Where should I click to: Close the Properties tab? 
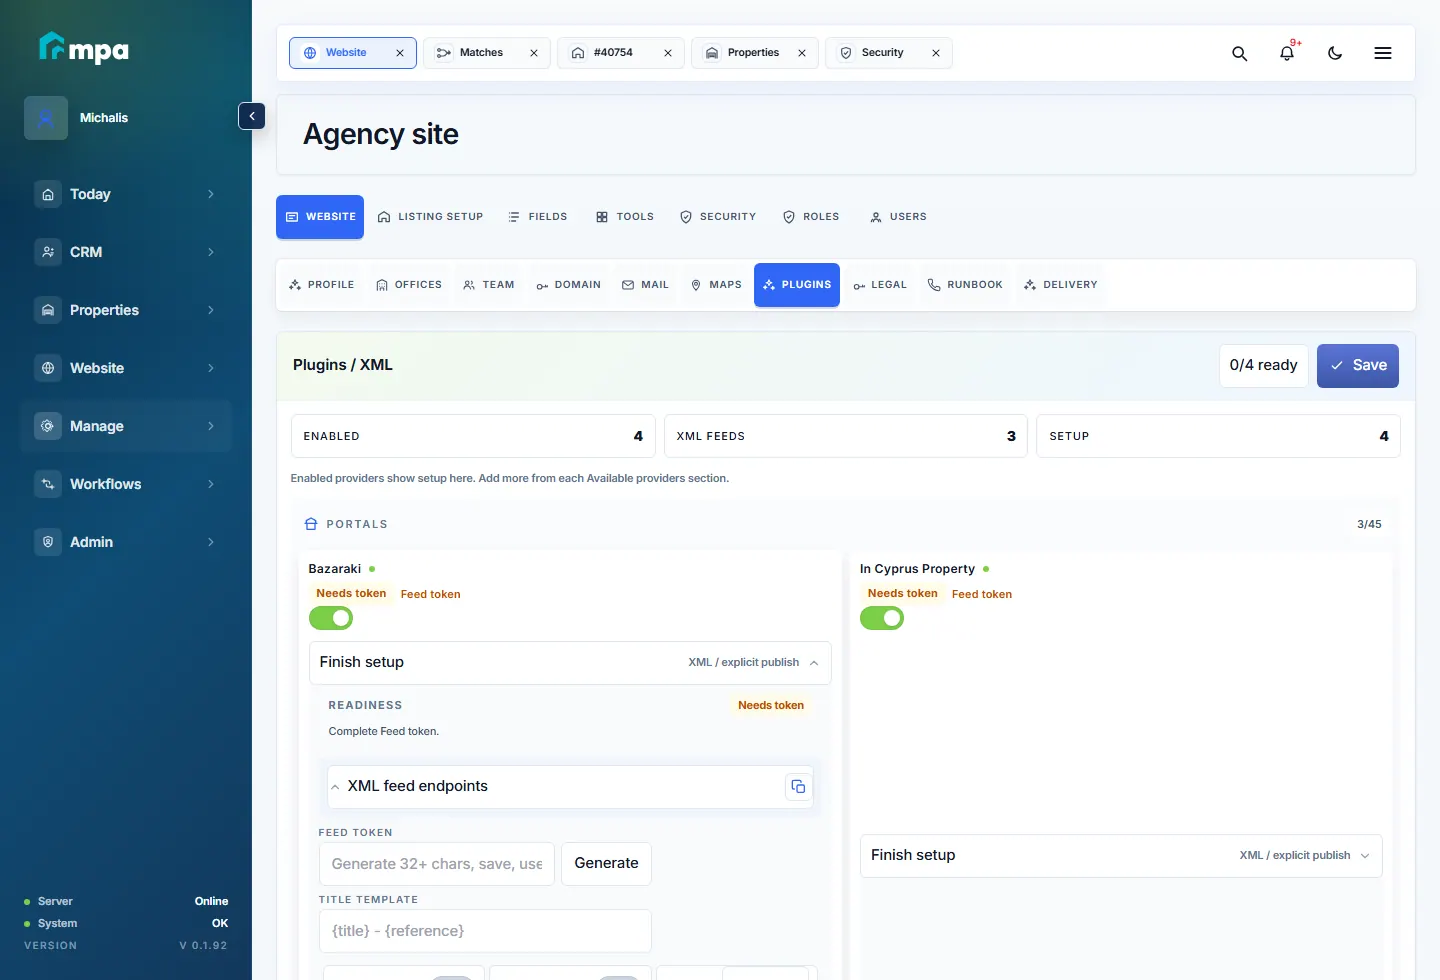(802, 53)
